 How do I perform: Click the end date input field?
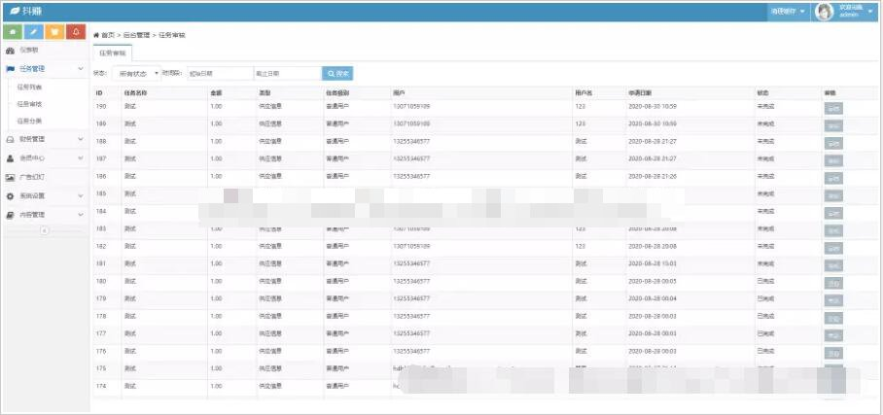coord(286,73)
